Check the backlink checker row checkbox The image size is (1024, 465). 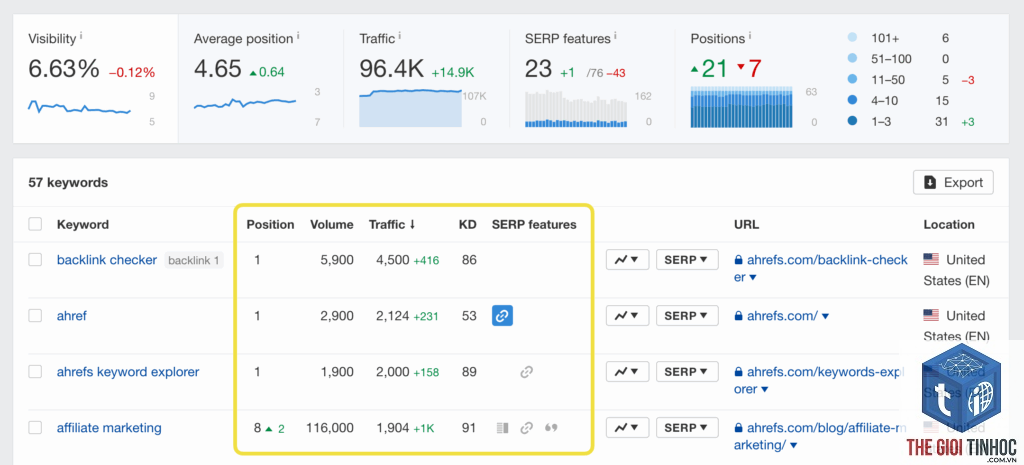click(x=35, y=260)
